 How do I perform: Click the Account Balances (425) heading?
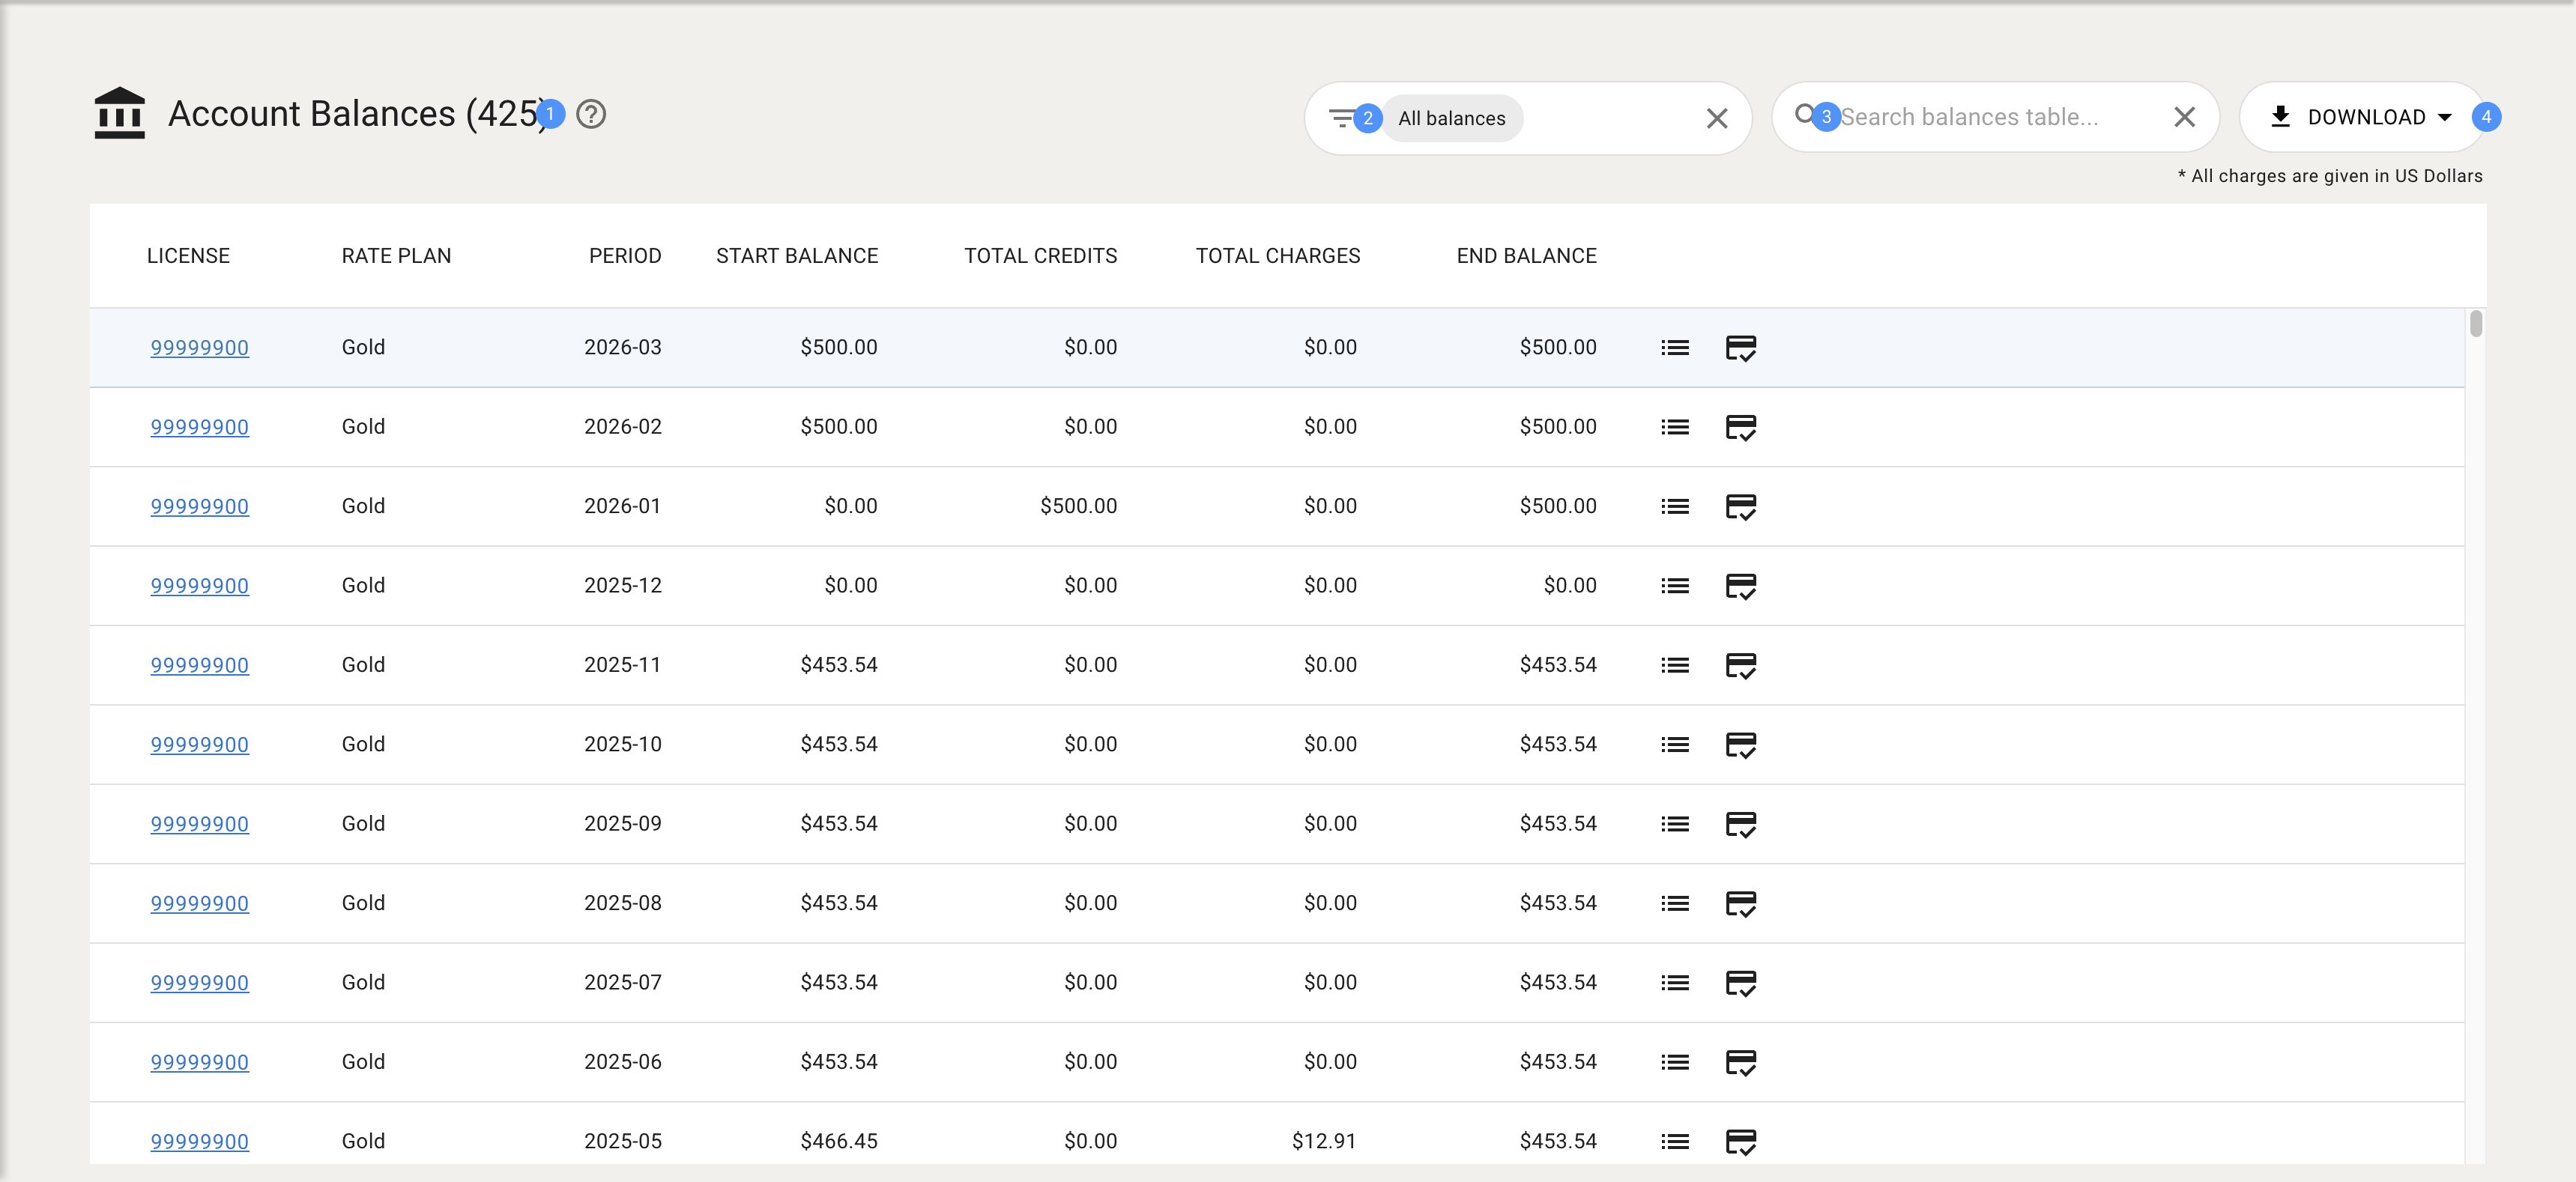[x=358, y=114]
